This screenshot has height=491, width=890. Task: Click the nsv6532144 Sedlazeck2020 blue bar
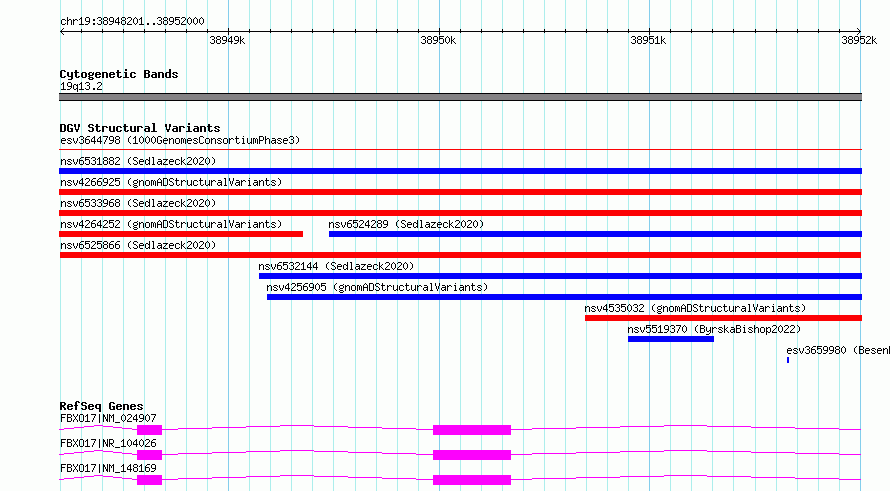click(560, 276)
